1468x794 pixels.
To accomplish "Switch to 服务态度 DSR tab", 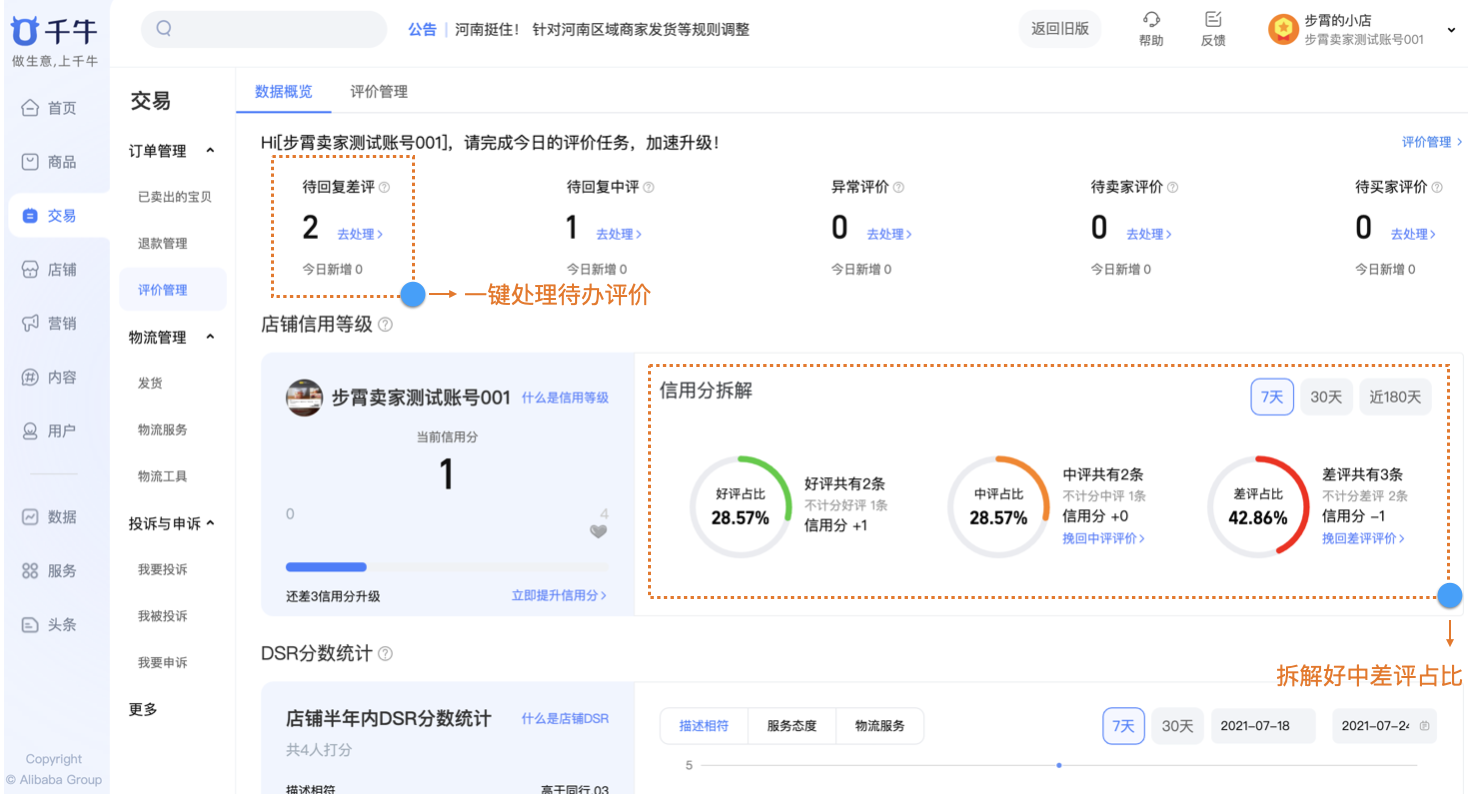I will click(792, 726).
